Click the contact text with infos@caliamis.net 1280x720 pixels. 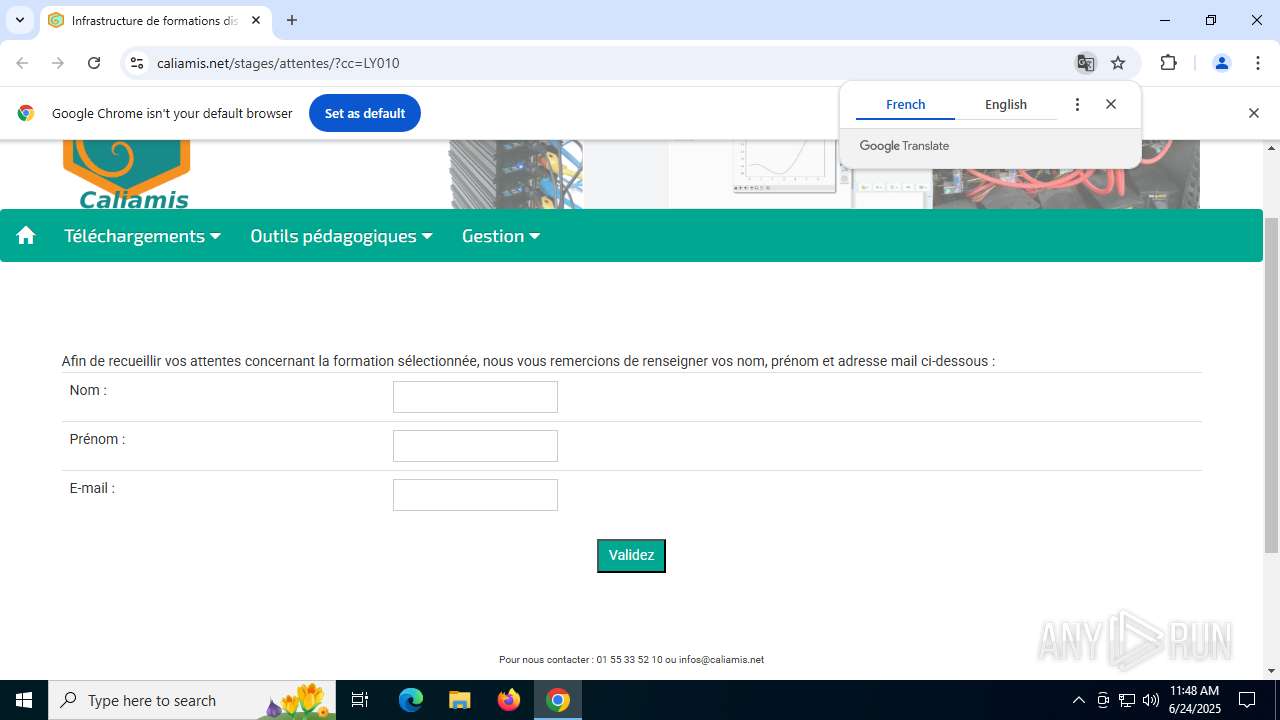pyautogui.click(x=631, y=660)
